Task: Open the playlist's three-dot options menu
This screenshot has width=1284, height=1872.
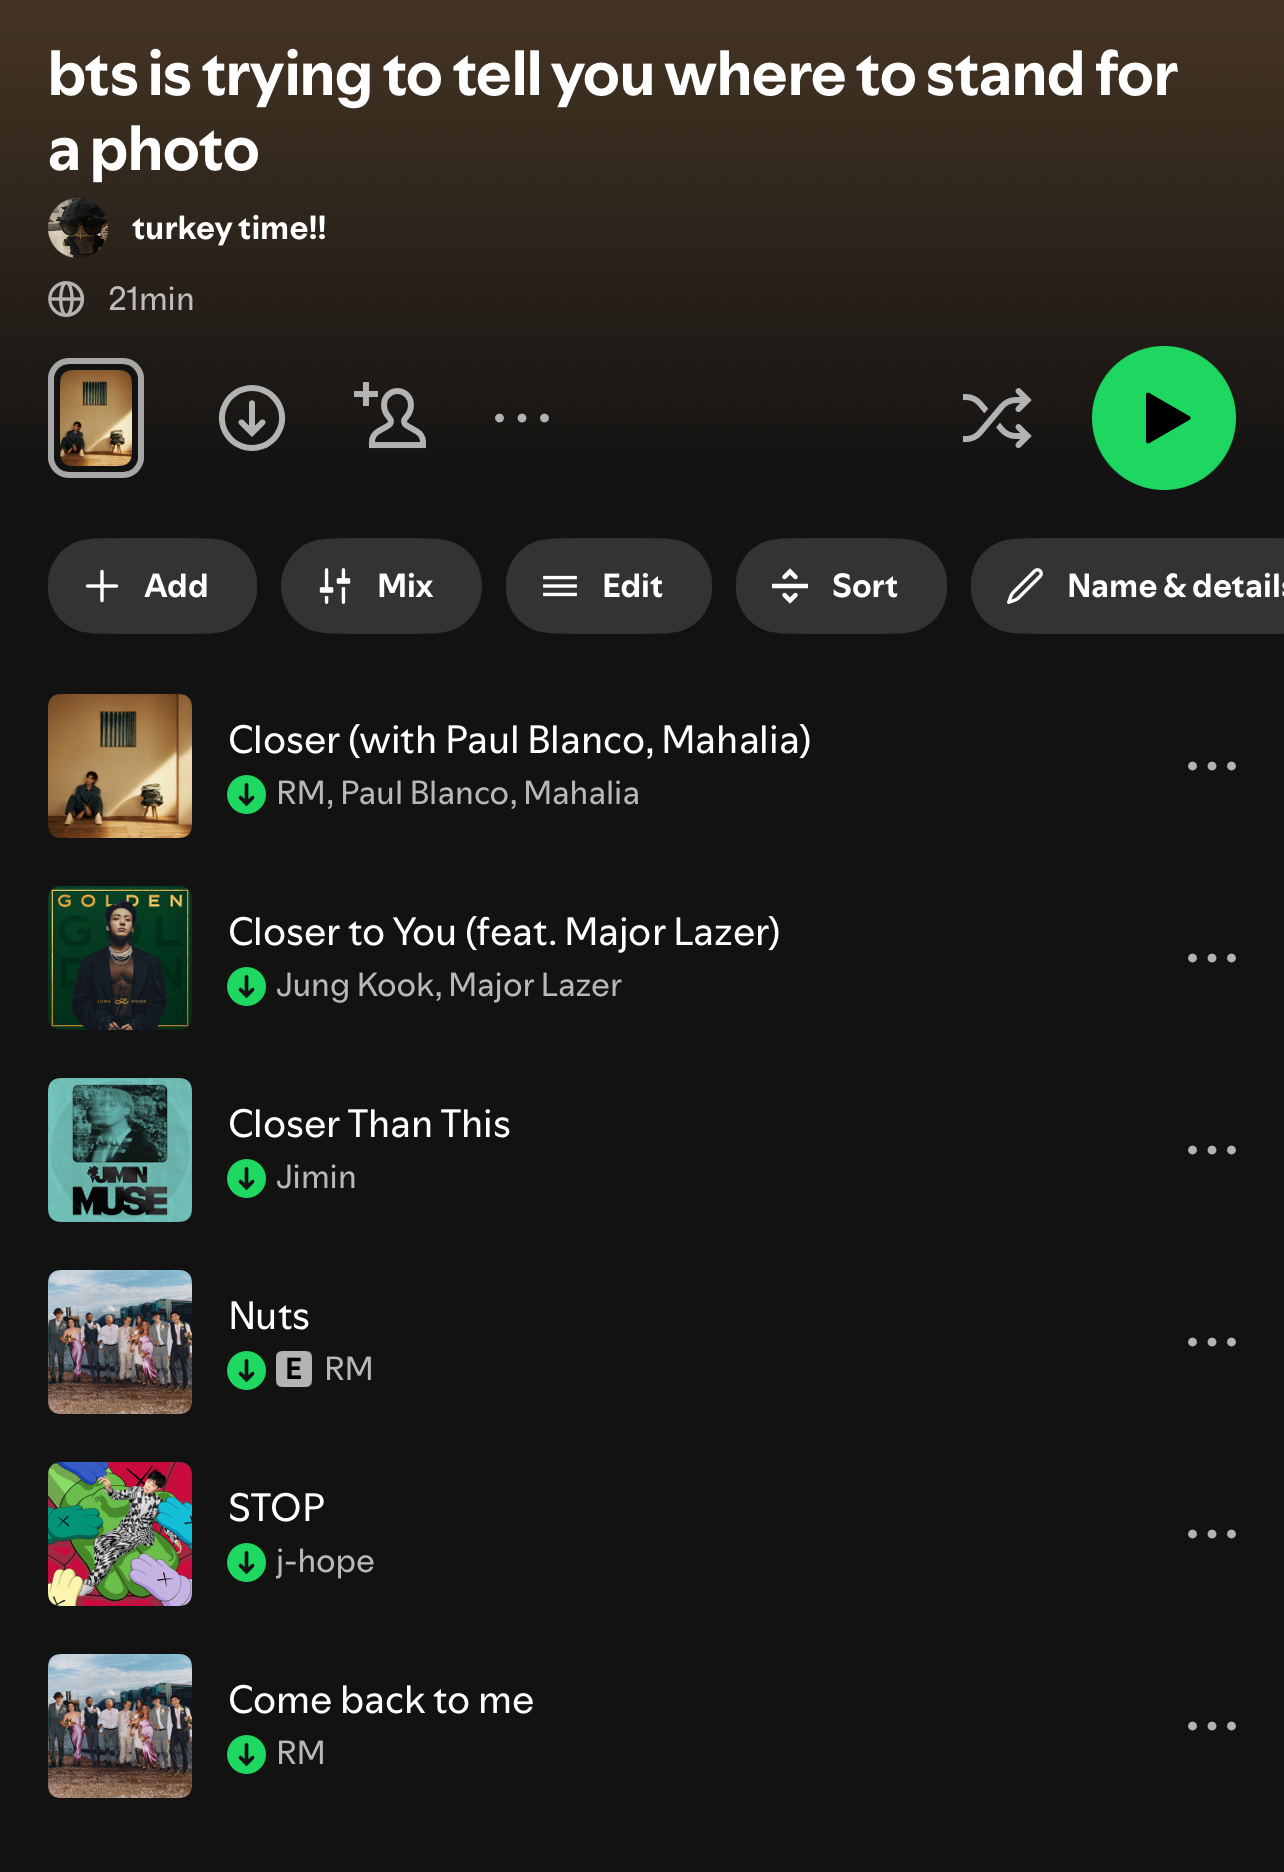Action: point(522,418)
